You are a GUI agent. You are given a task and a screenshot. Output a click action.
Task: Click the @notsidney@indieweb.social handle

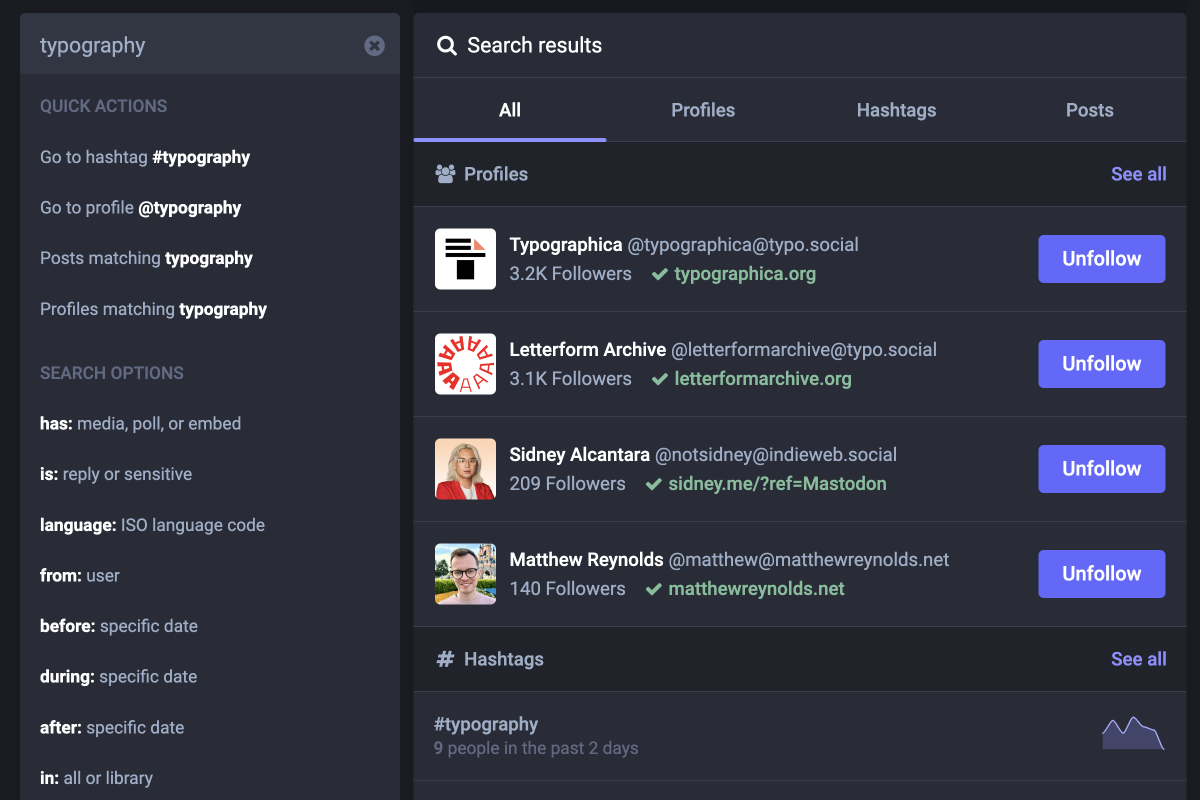(x=776, y=455)
